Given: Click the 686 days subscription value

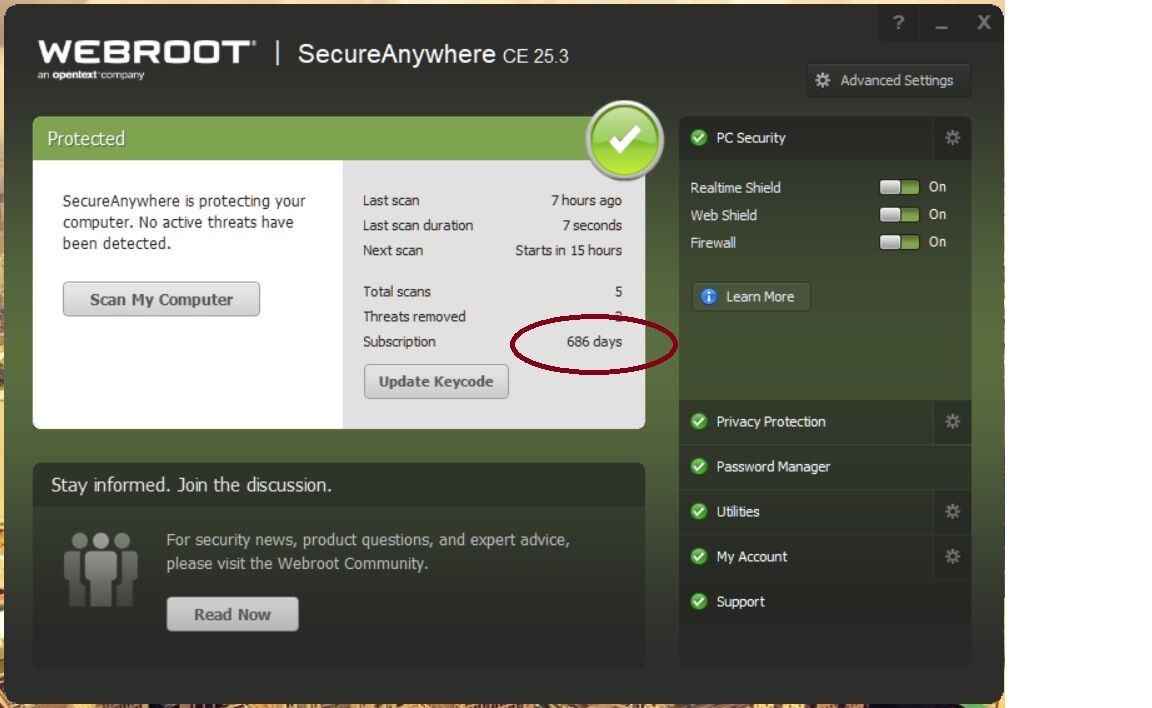Looking at the screenshot, I should (x=594, y=342).
